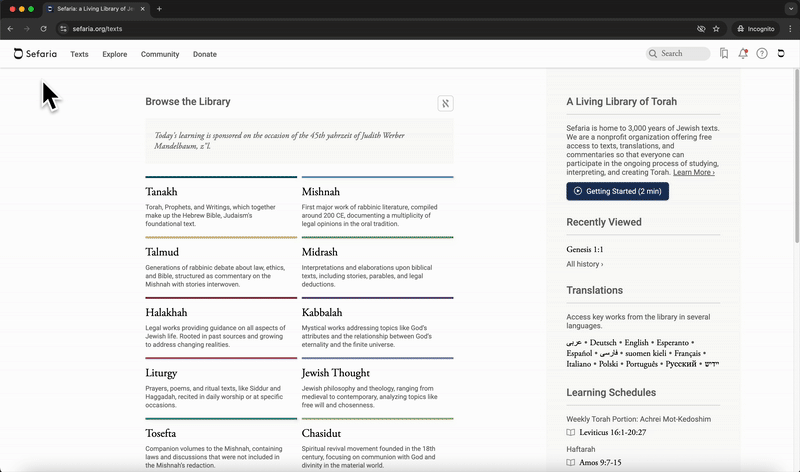The image size is (800, 472).
Task: Go to the Community menu item
Action: coord(160,54)
